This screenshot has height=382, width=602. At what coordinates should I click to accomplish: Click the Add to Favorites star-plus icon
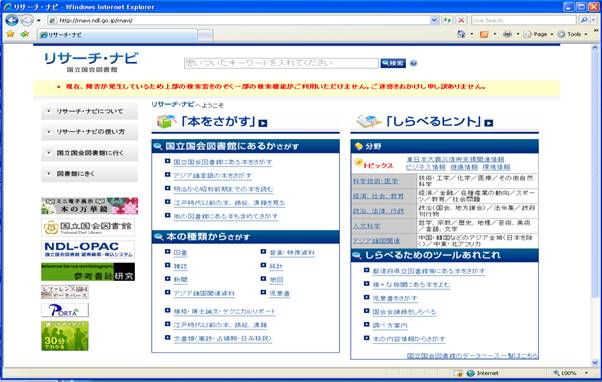click(x=25, y=34)
